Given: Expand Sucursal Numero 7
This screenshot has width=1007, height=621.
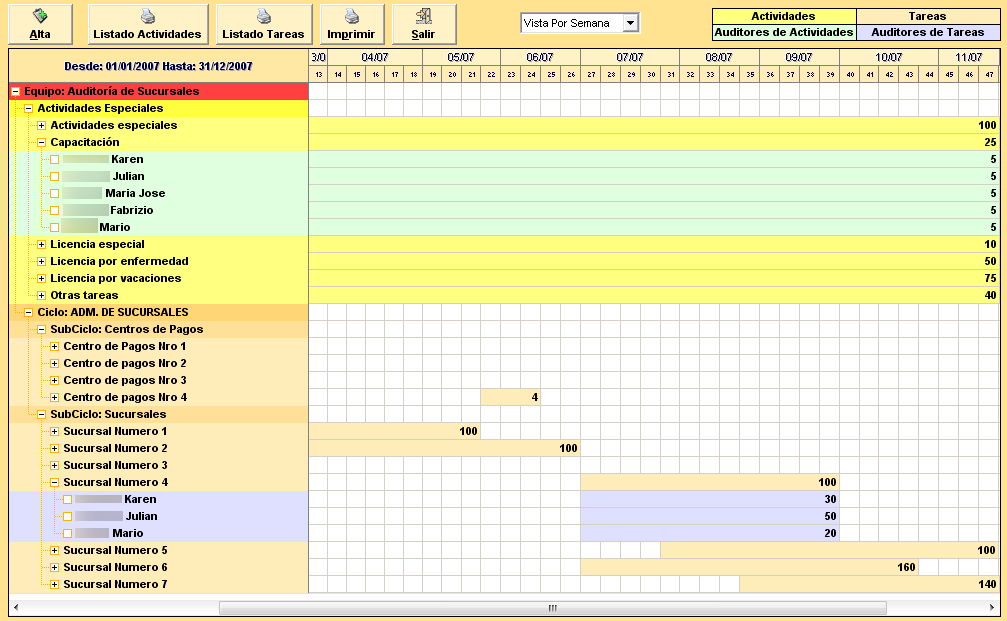Looking at the screenshot, I should point(55,585).
